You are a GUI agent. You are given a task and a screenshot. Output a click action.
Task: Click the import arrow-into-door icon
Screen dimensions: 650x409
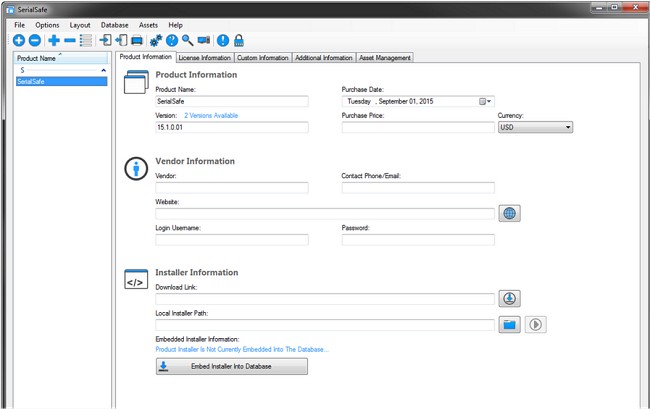coord(105,40)
